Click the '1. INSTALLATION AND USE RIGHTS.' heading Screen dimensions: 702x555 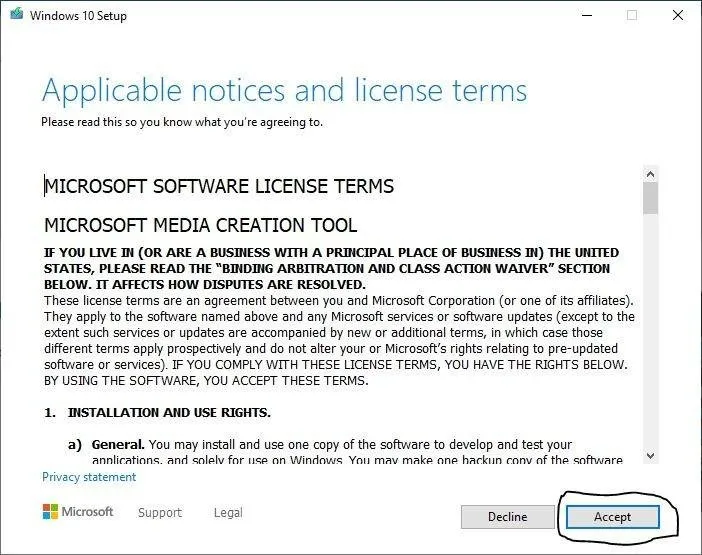point(157,413)
